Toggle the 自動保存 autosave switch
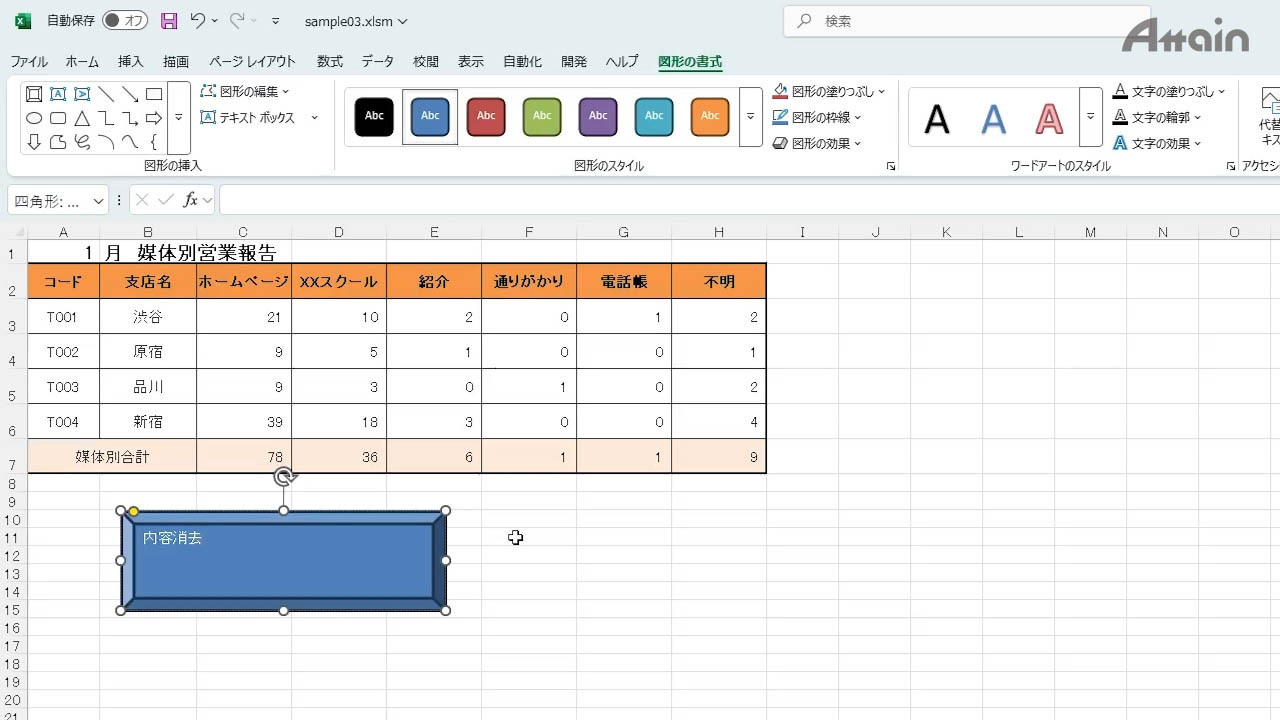Screen dimensions: 1280x720 (x=124, y=21)
